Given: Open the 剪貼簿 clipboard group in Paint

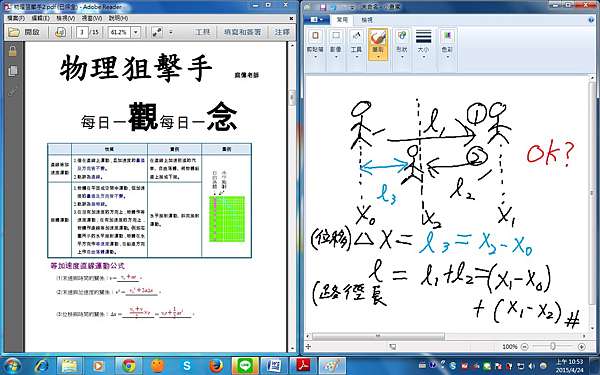Looking at the screenshot, I should [x=315, y=44].
